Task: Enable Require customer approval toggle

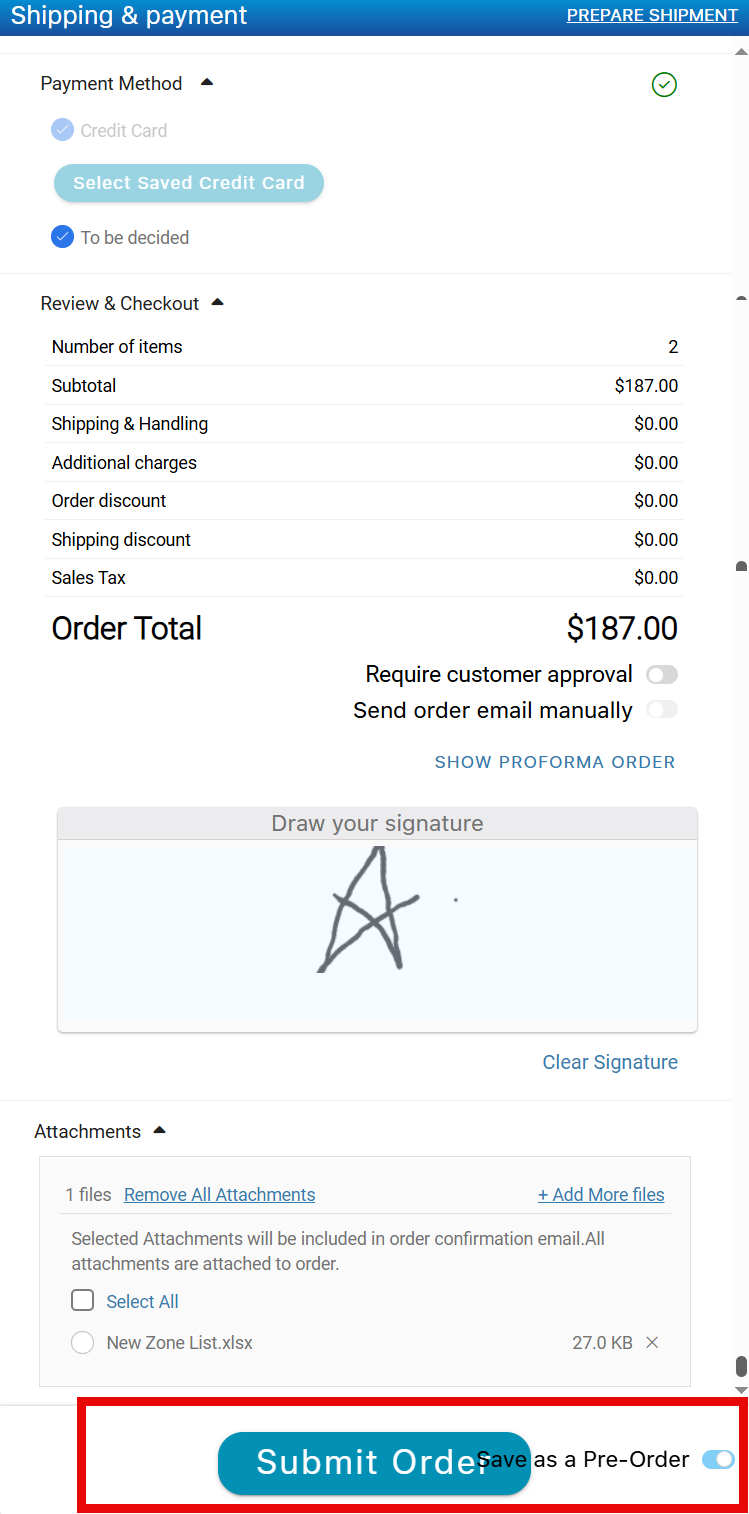Action: tap(662, 675)
